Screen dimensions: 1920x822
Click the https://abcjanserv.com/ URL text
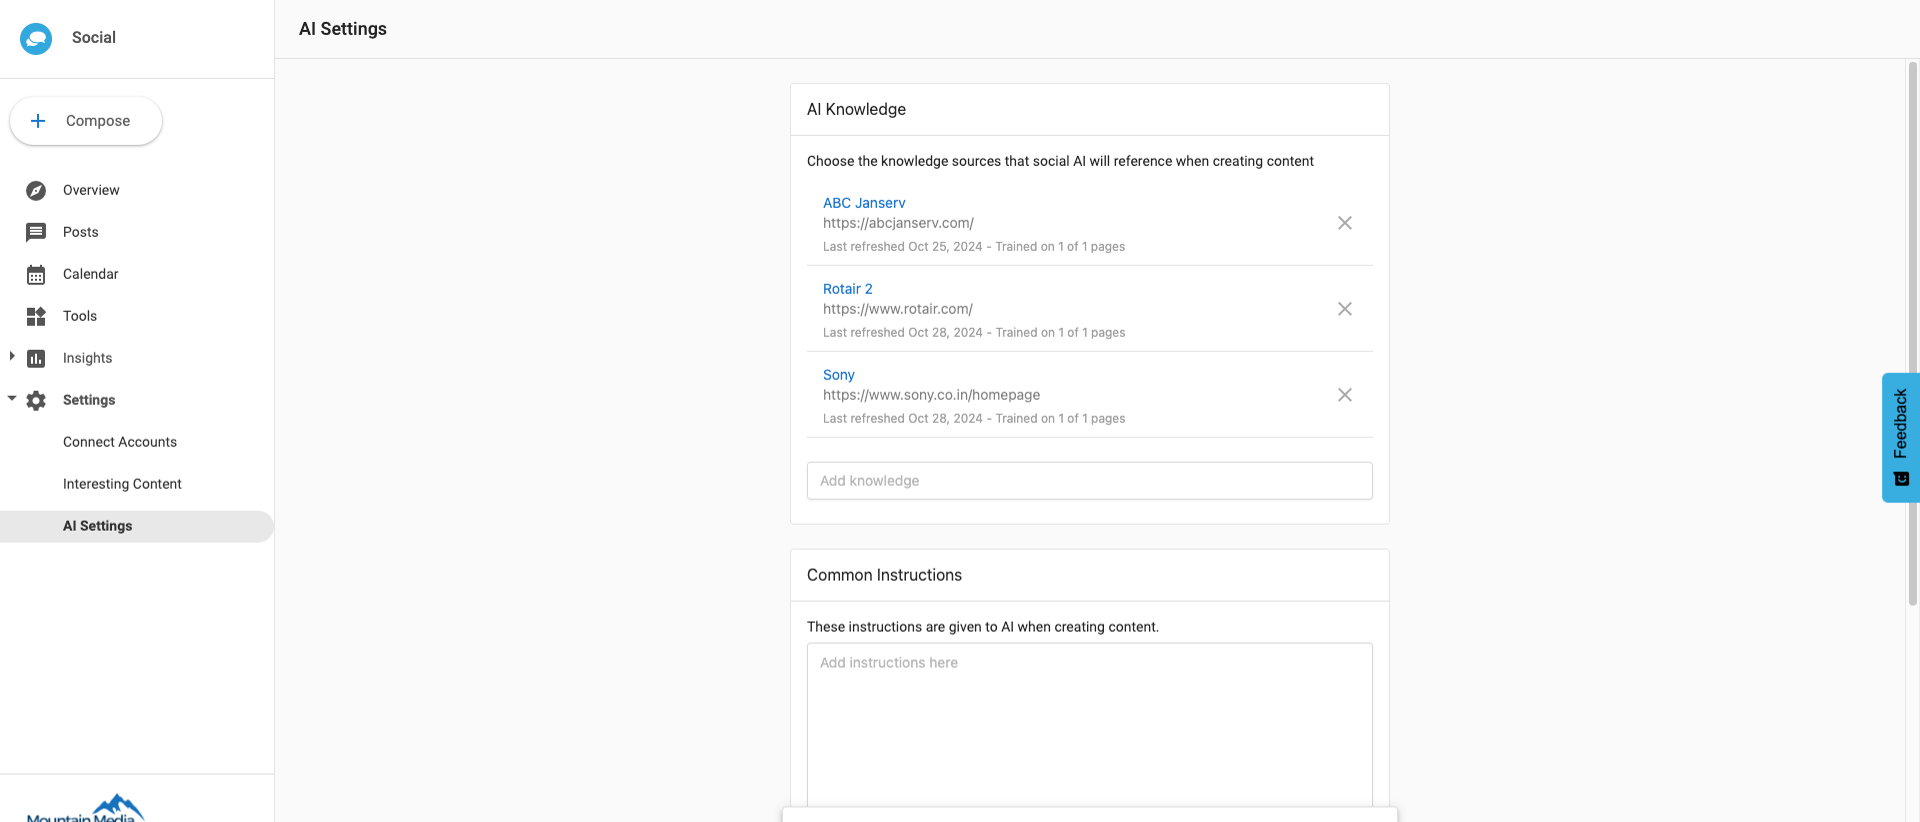898,223
